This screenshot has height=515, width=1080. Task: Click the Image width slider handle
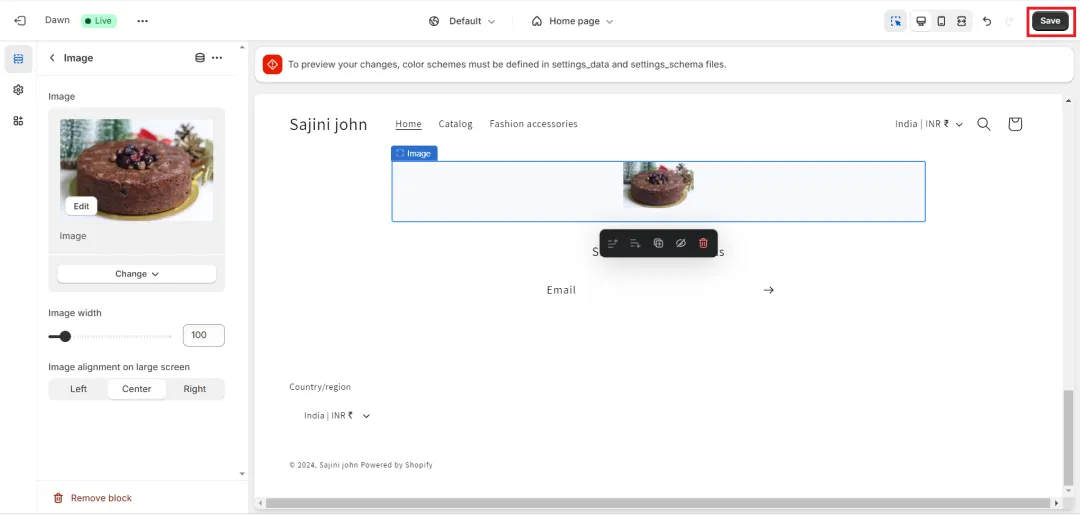pyautogui.click(x=65, y=336)
